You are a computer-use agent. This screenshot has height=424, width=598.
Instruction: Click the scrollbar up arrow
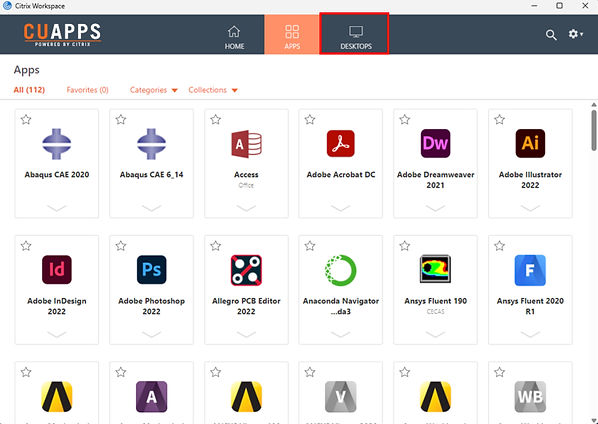594,104
